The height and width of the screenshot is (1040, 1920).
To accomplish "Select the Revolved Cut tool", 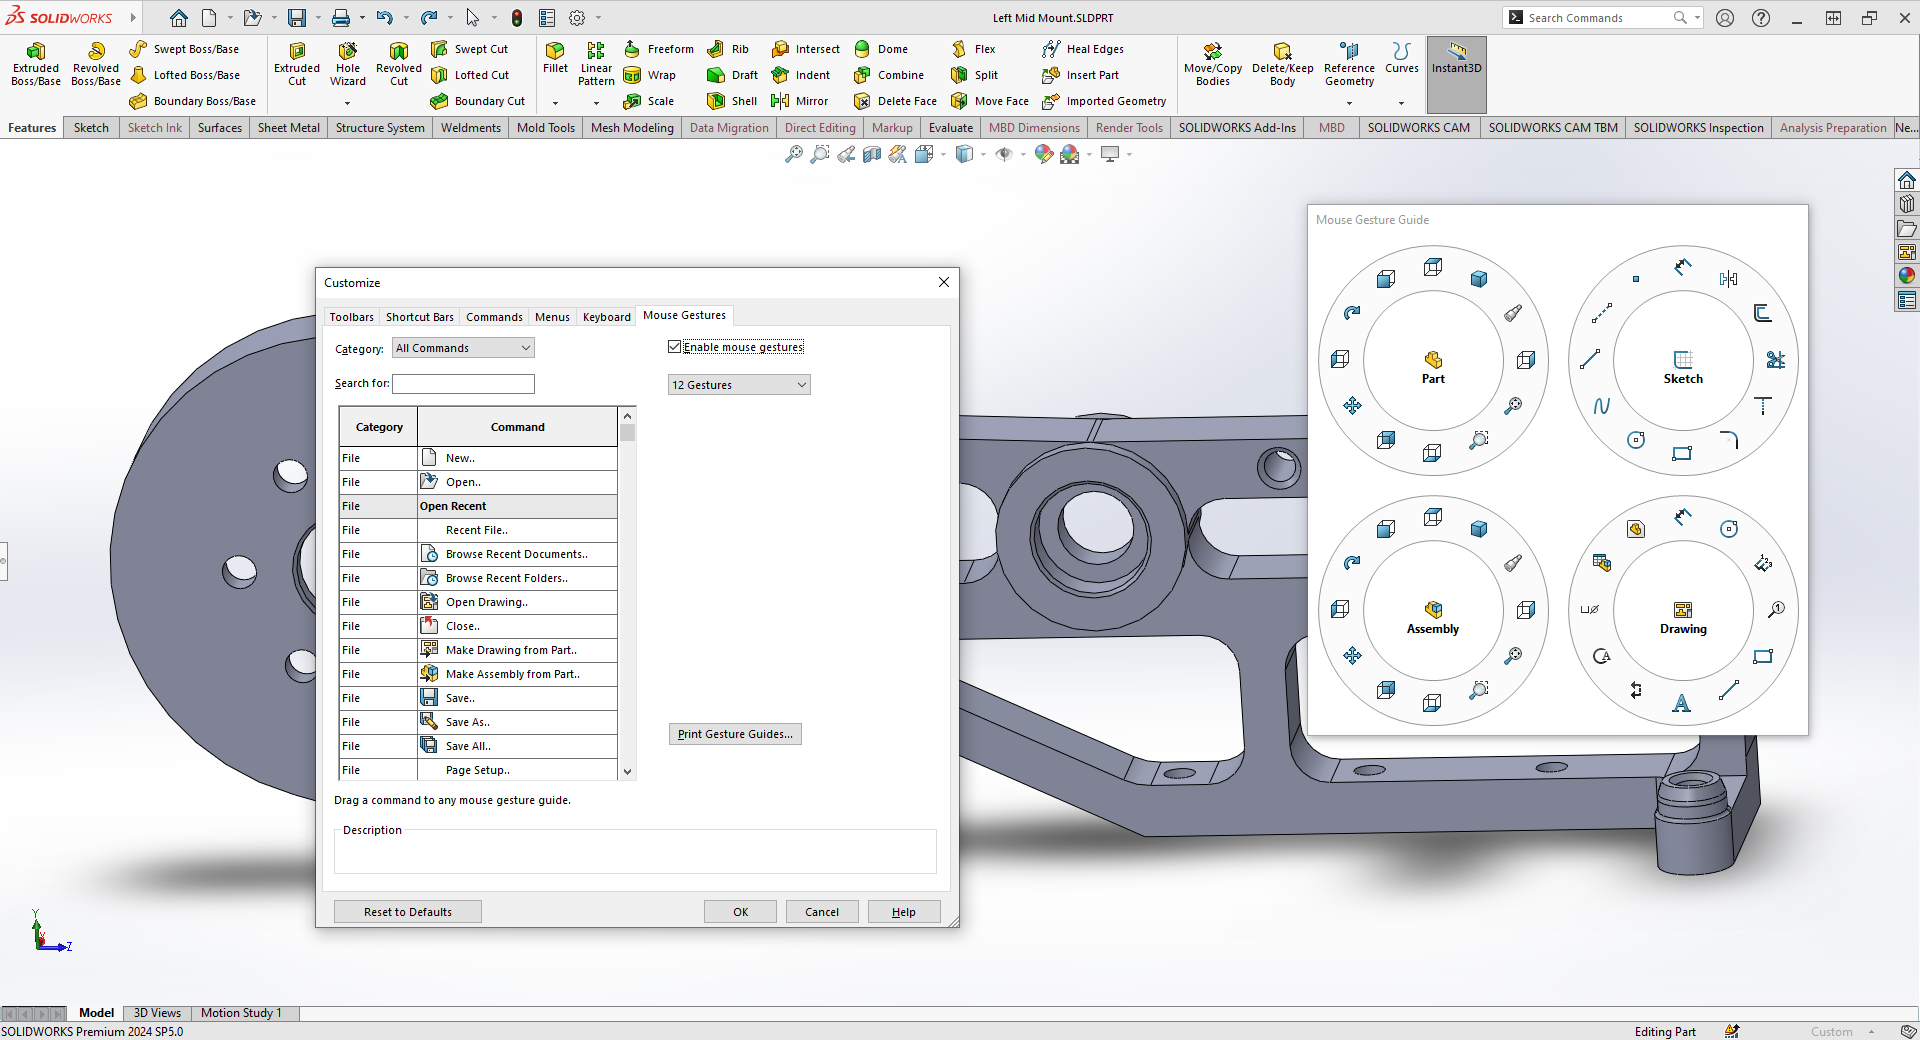I will [399, 64].
